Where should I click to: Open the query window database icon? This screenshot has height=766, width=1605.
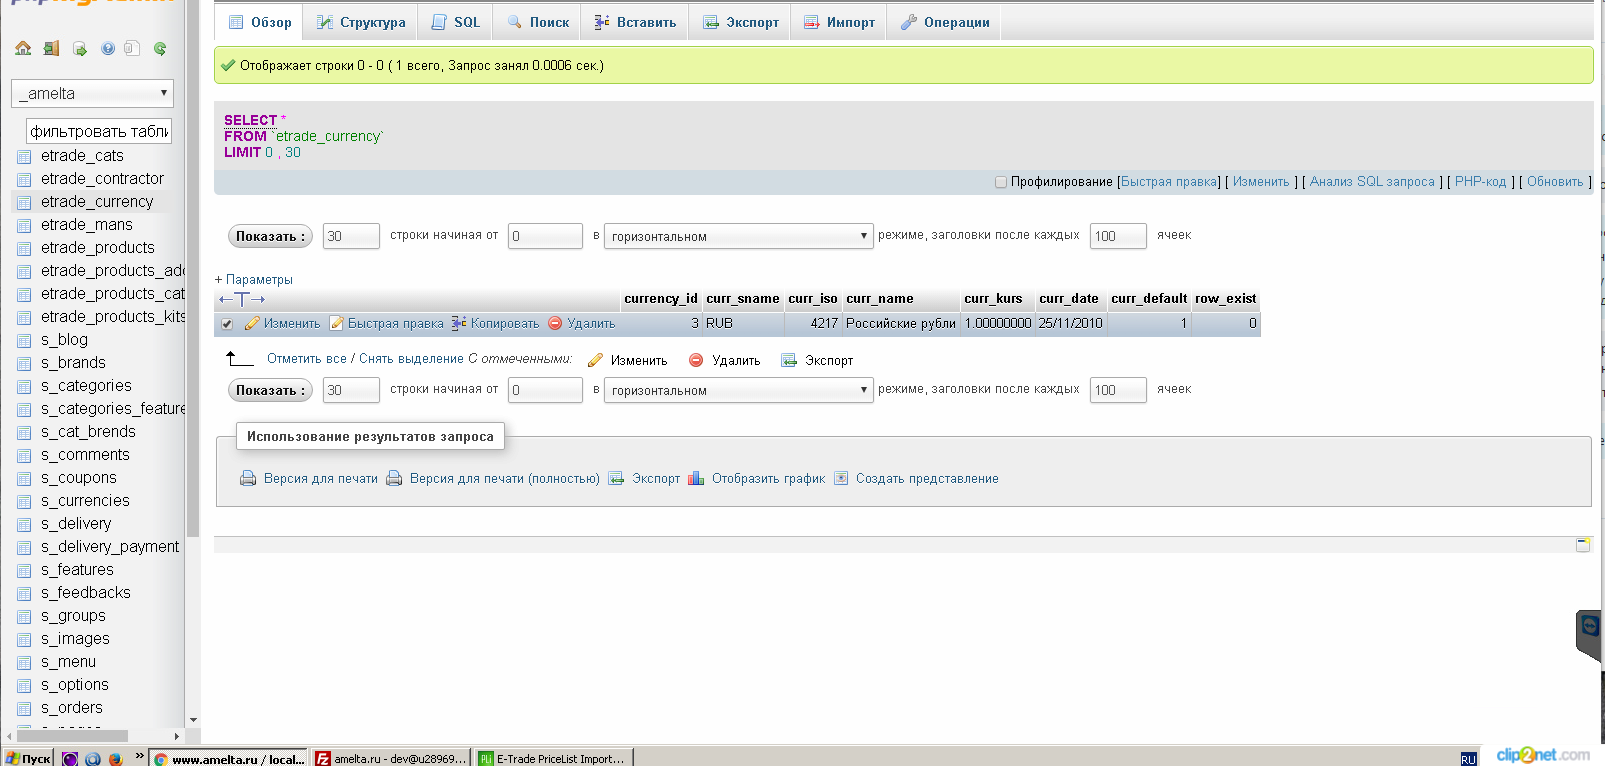pos(80,48)
